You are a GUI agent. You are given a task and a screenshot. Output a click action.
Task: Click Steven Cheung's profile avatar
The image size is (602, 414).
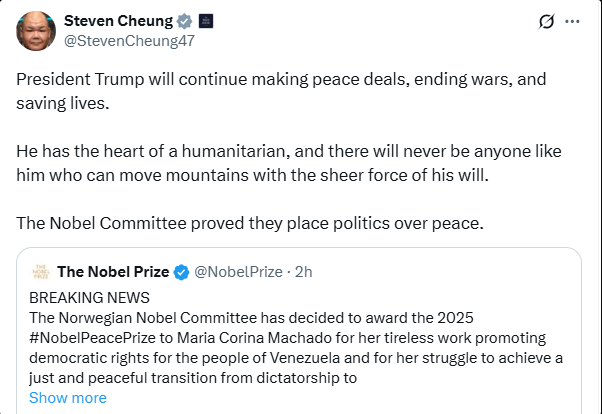pyautogui.click(x=36, y=30)
